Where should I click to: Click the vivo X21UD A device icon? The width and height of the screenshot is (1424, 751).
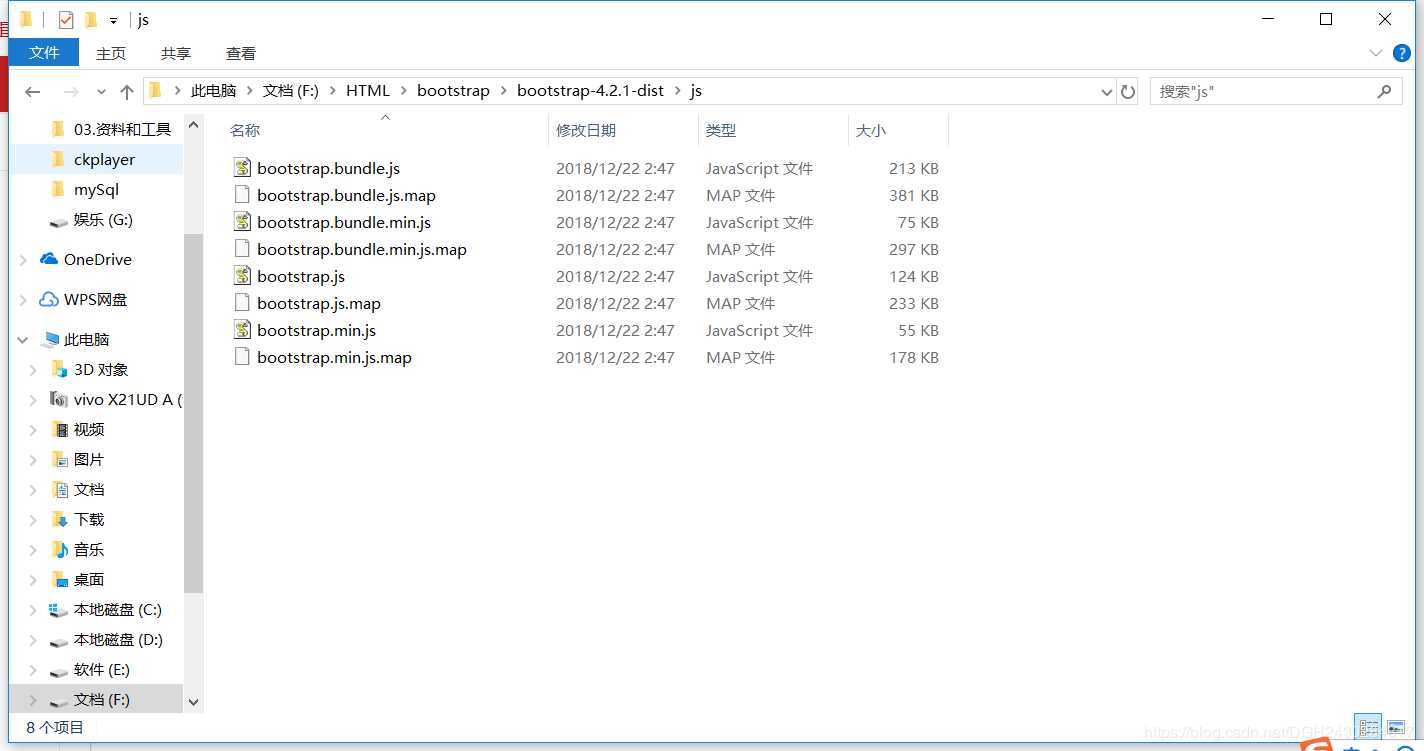[x=59, y=399]
